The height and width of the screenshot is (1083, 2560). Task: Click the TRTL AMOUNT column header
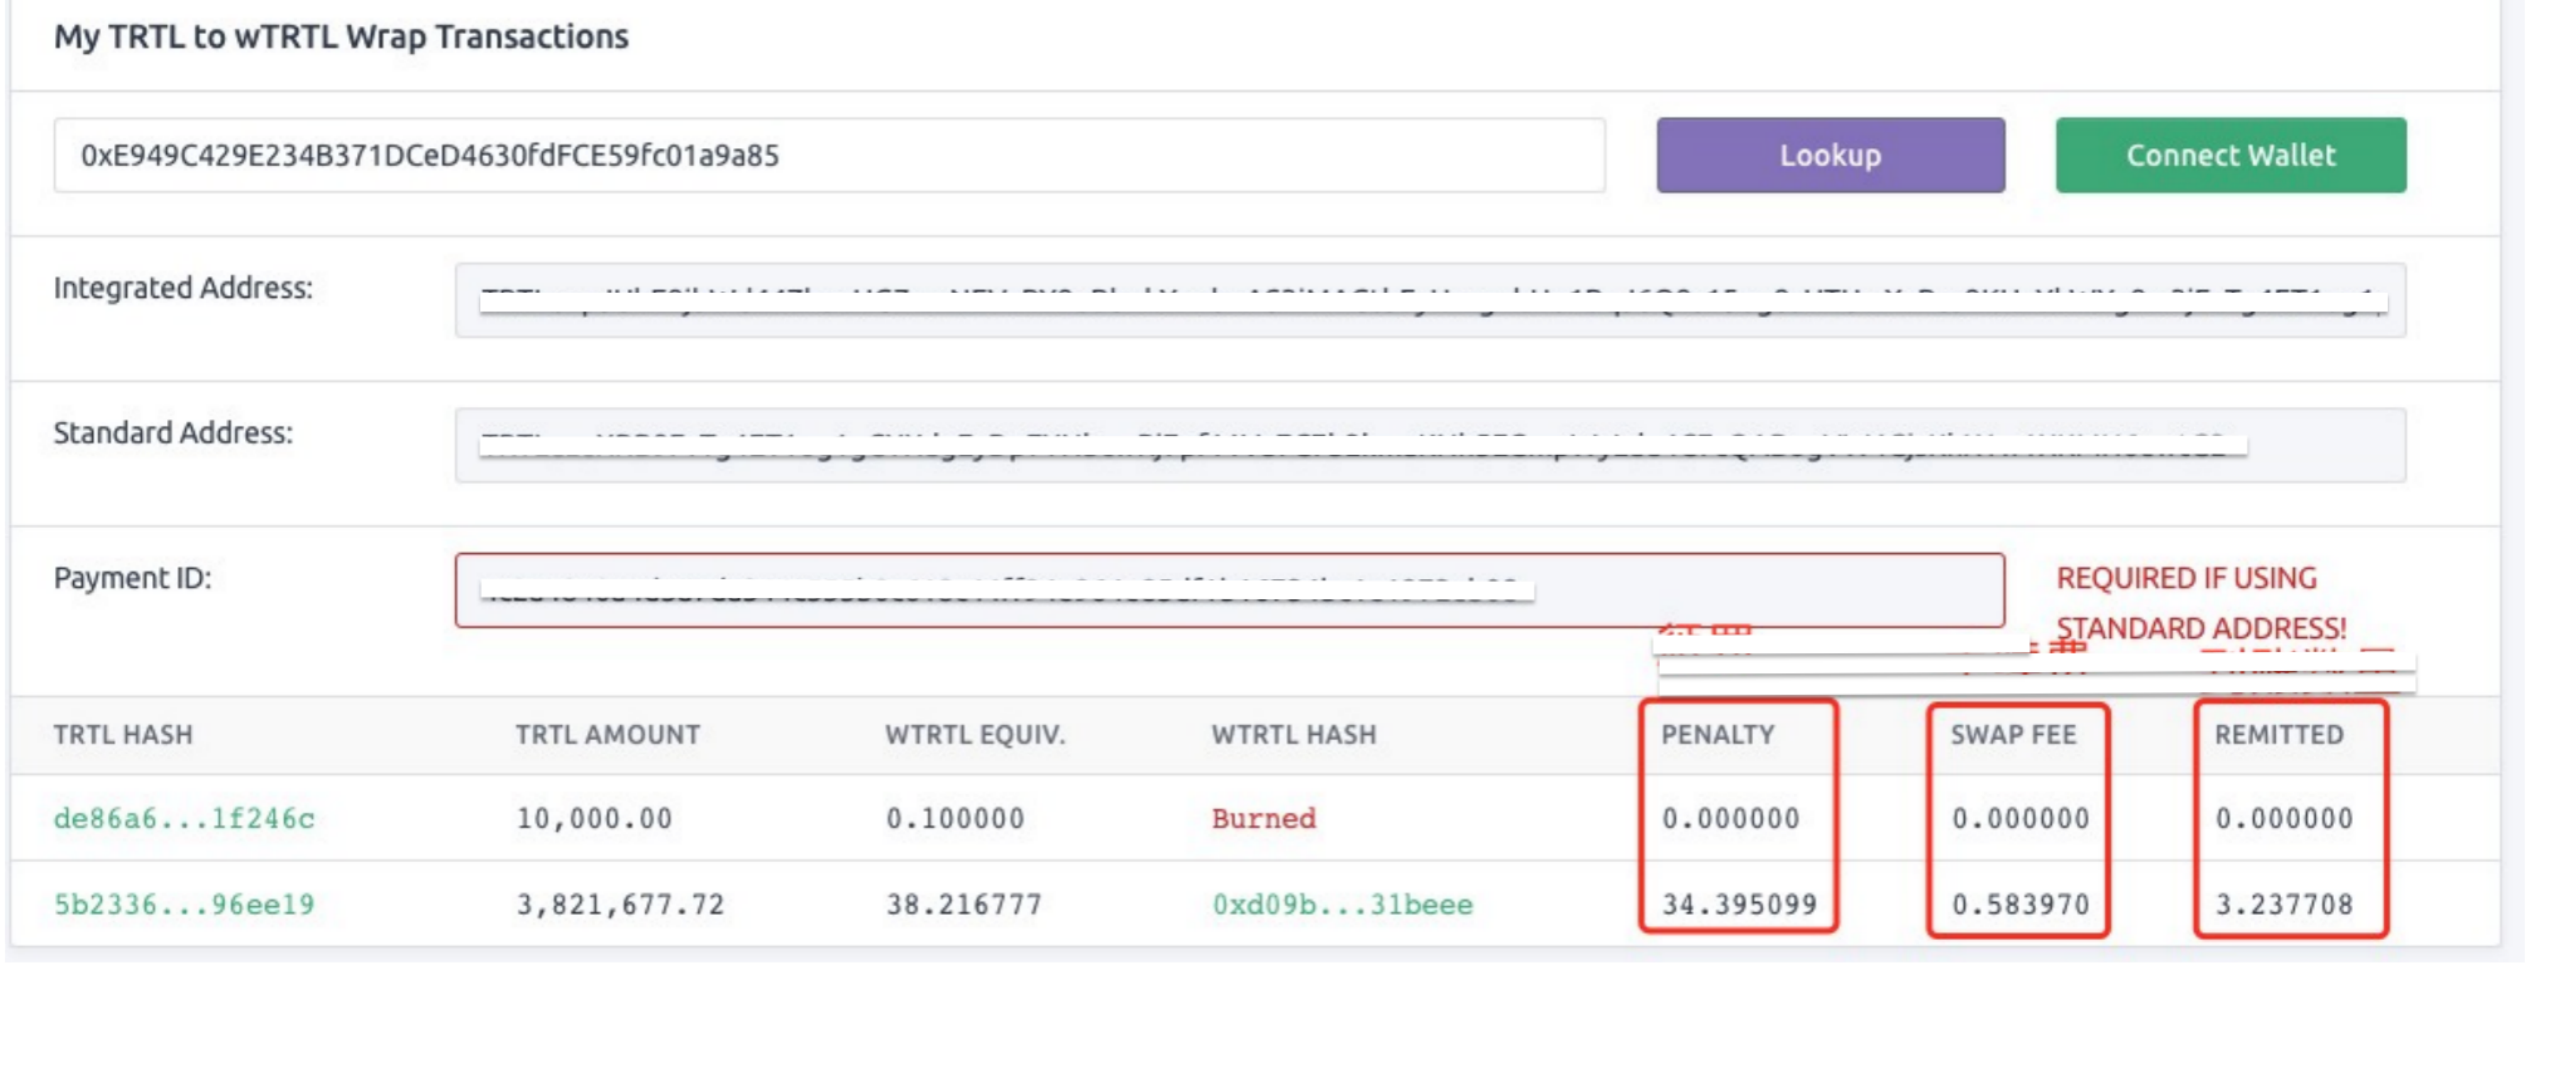click(608, 735)
